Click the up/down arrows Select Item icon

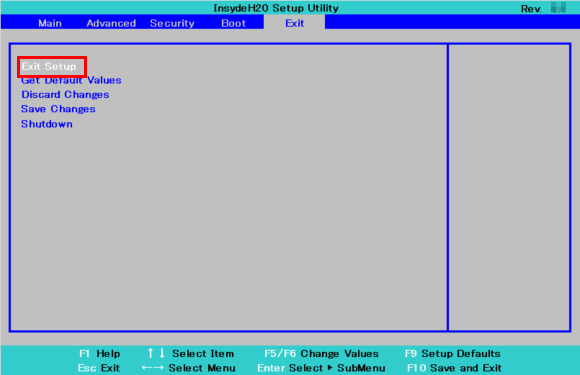[x=156, y=353]
